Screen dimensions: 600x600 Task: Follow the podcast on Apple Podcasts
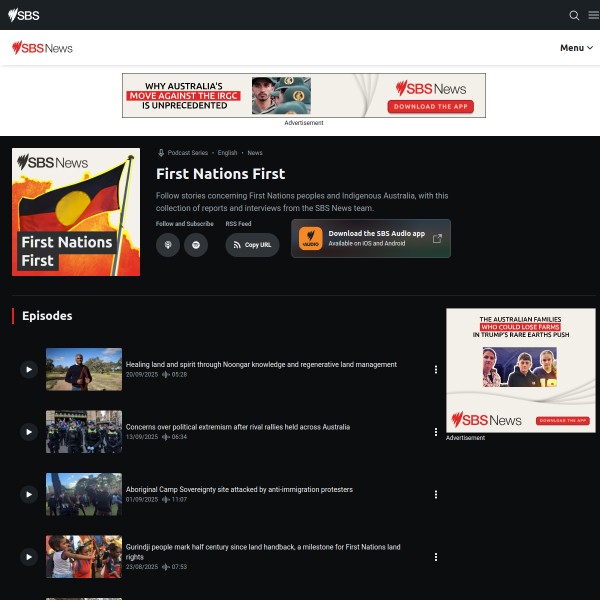point(168,245)
